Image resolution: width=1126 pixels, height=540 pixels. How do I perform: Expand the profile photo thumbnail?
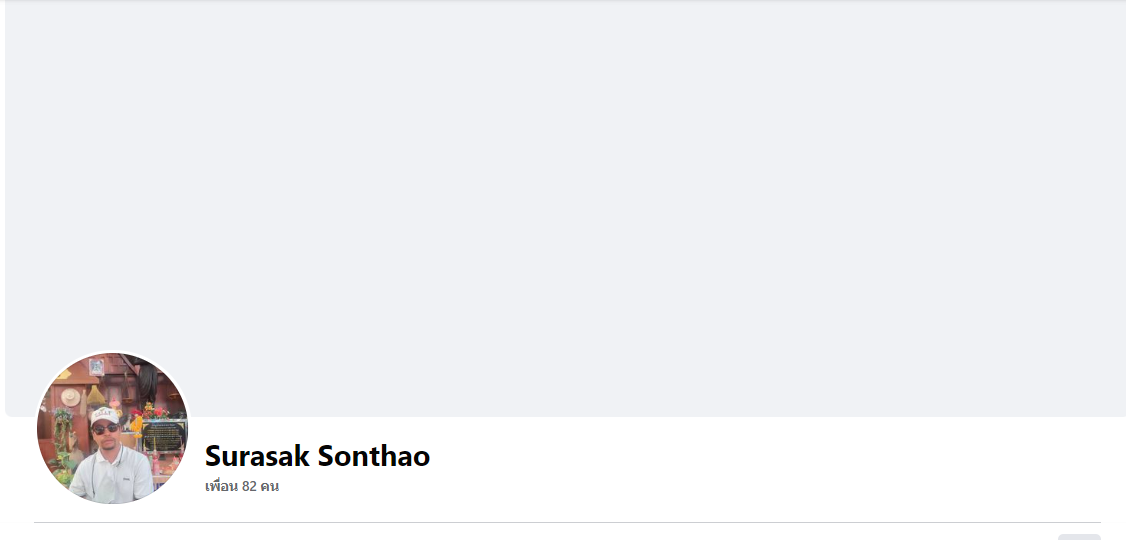(x=112, y=428)
